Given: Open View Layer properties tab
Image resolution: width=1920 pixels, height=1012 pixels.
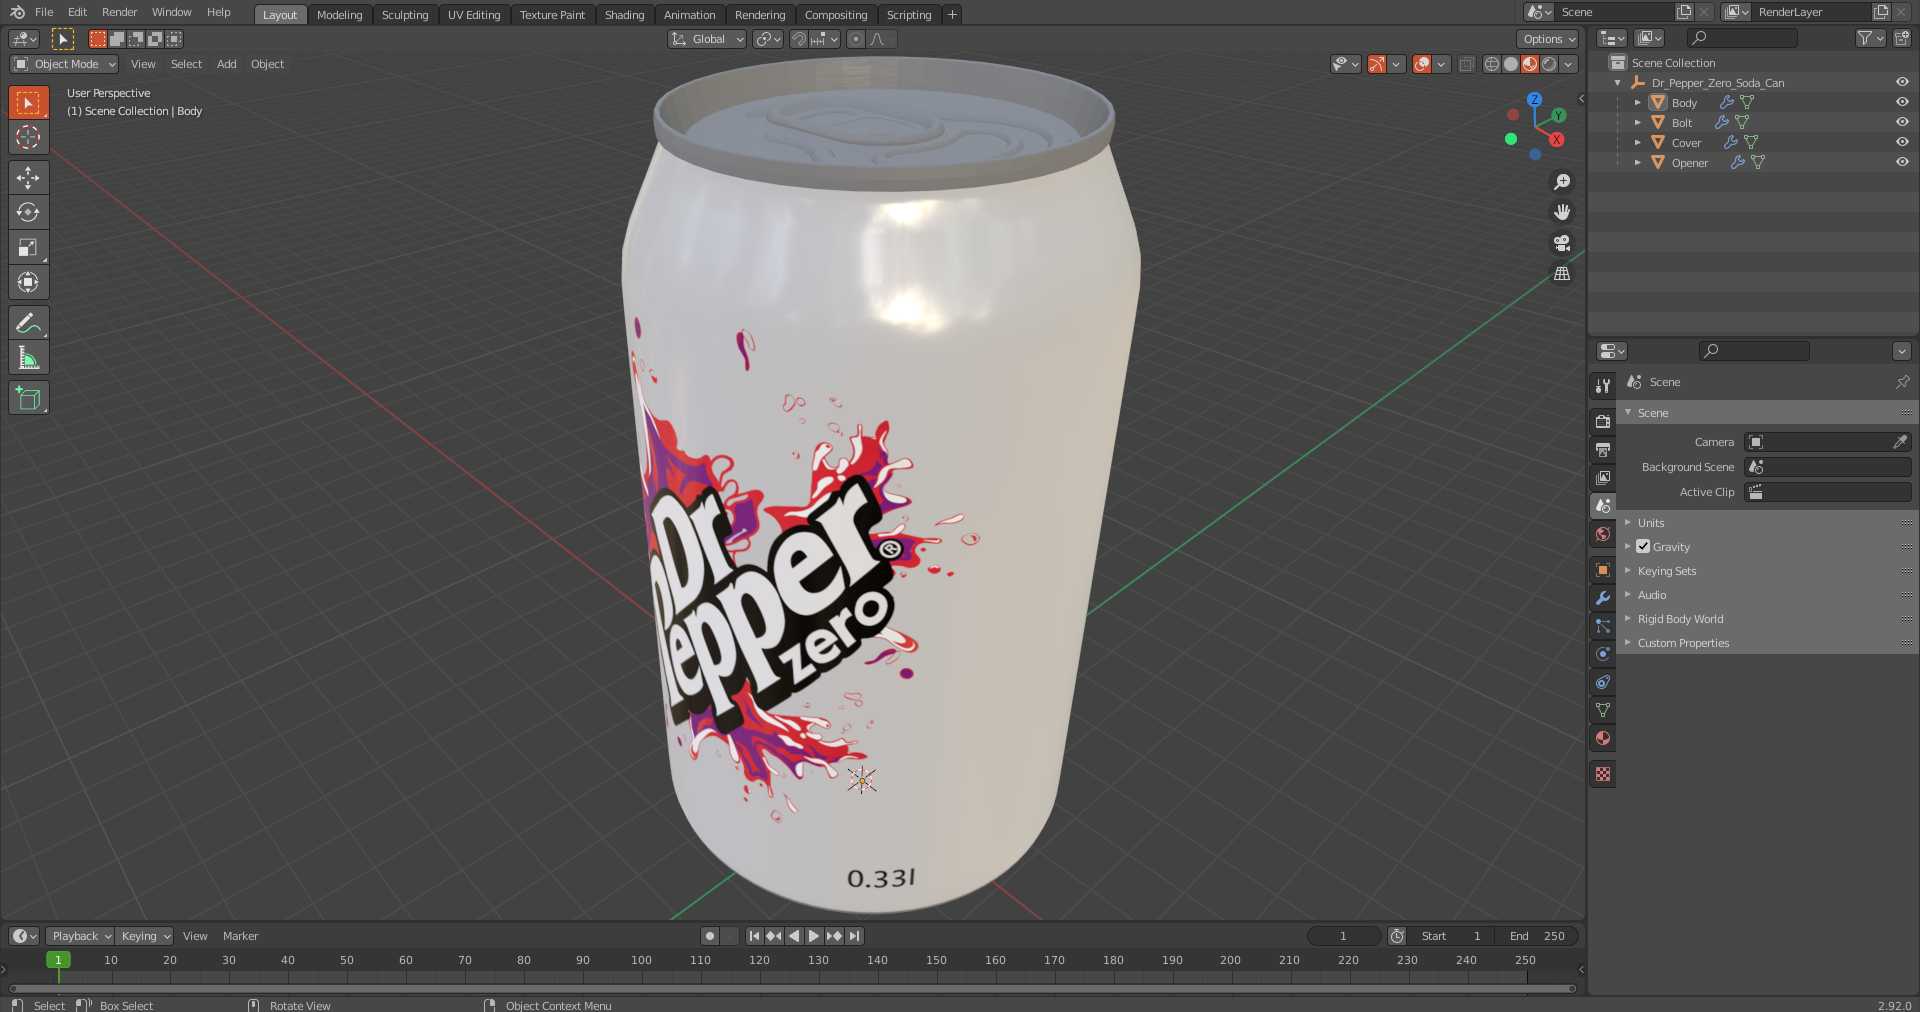Looking at the screenshot, I should click(x=1603, y=478).
